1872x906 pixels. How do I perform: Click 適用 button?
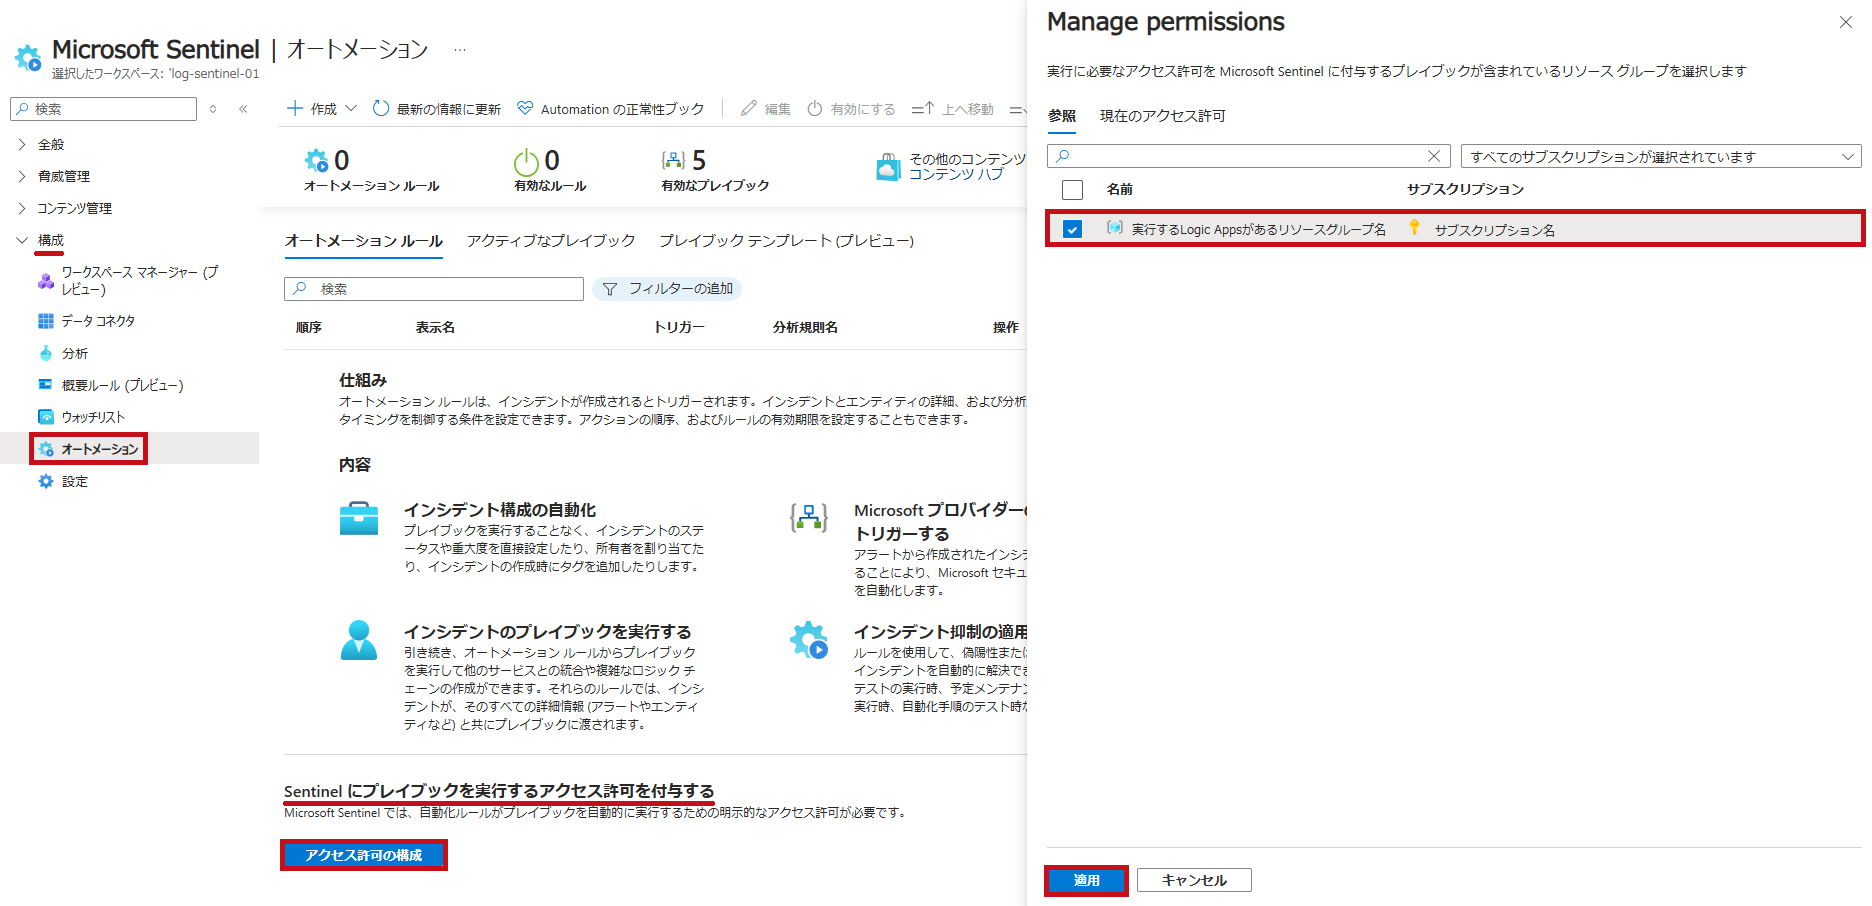coord(1087,880)
